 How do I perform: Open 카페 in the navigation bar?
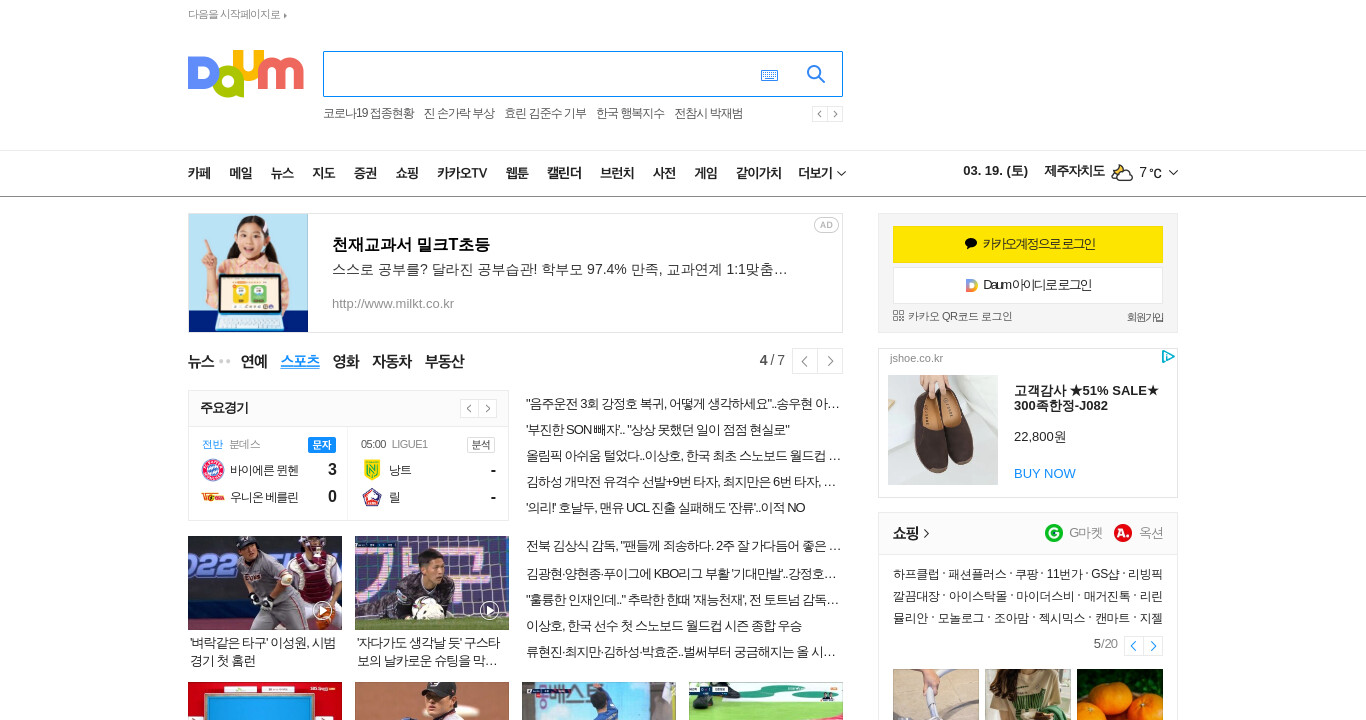199,173
